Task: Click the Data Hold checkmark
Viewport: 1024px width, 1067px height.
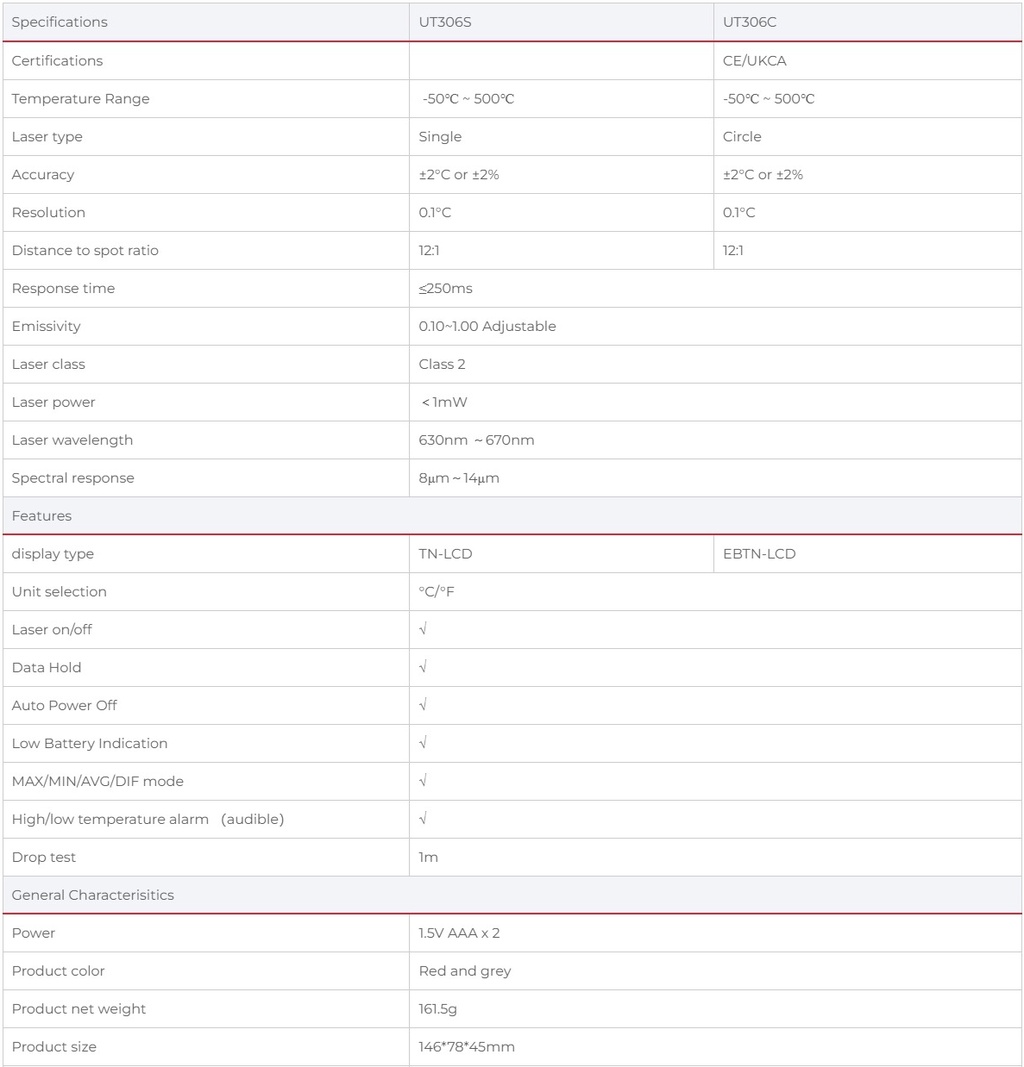Action: 423,667
